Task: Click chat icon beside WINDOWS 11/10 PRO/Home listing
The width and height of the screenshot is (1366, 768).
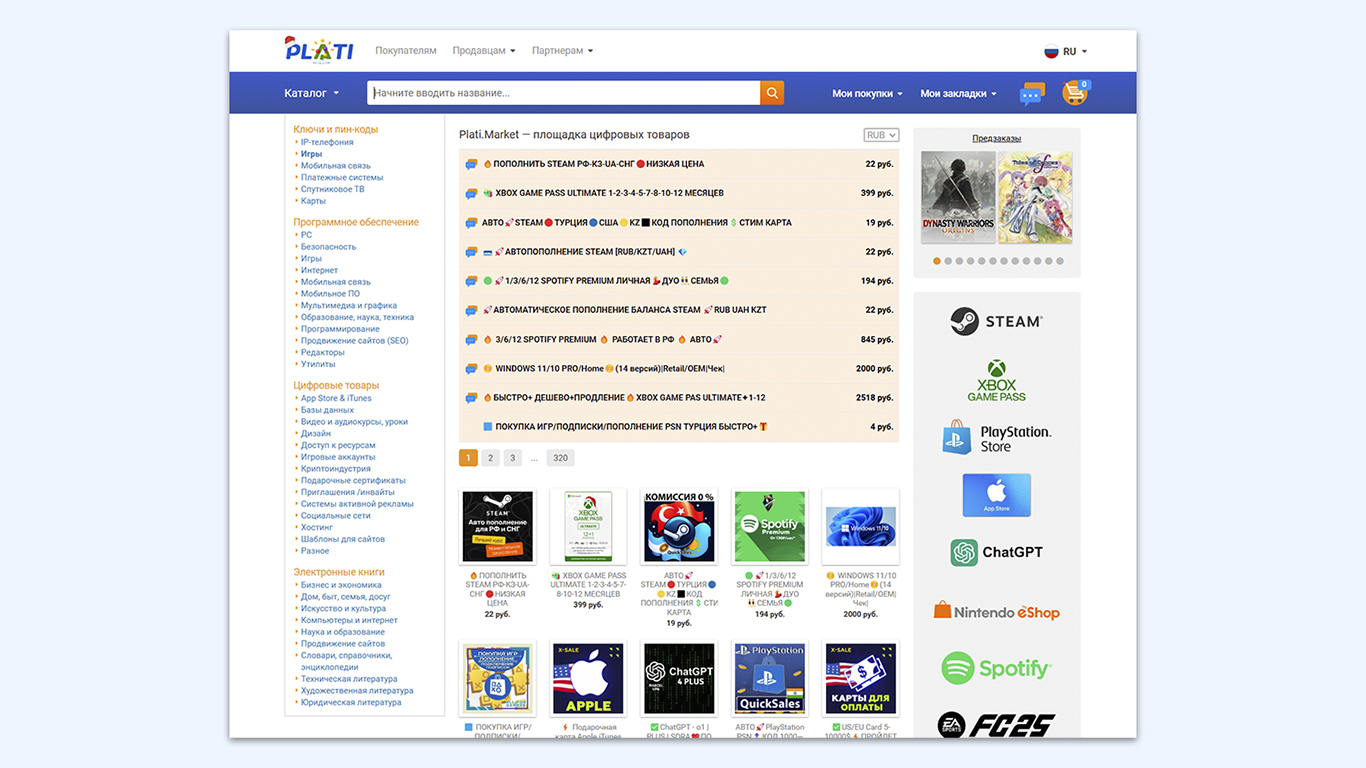Action: tap(471, 369)
